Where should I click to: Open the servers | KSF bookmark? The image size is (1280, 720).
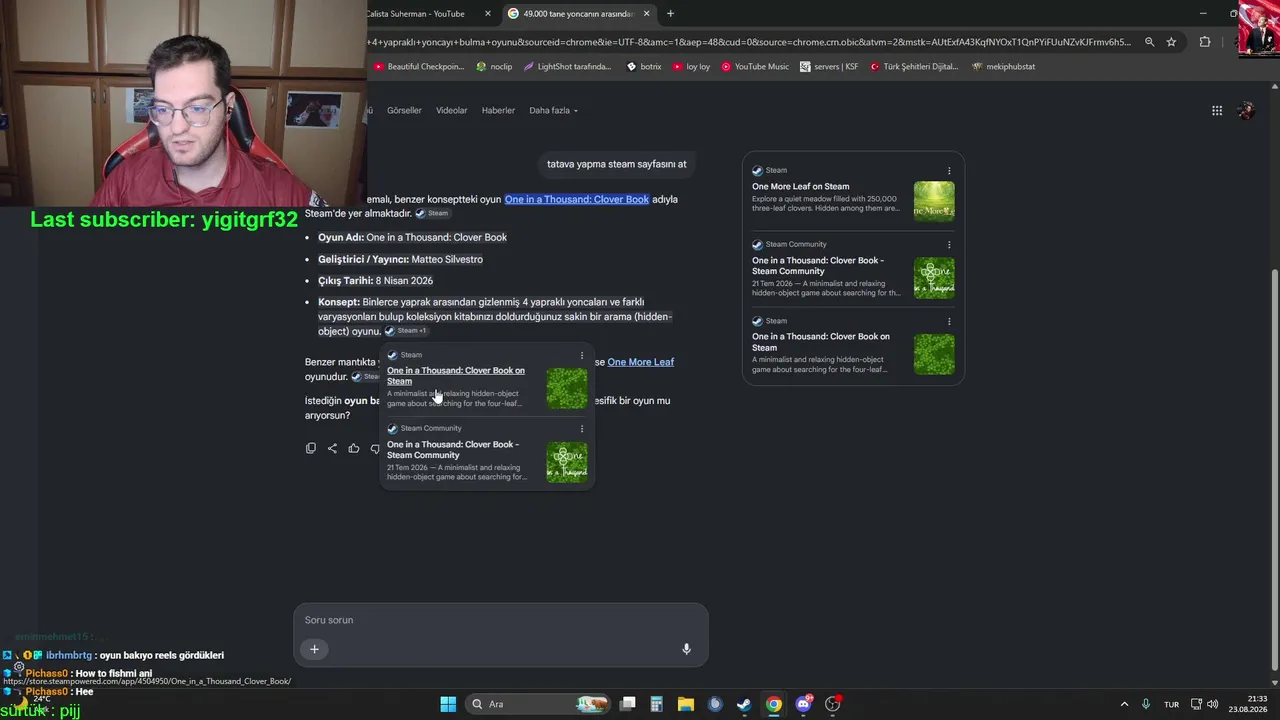coord(829,67)
